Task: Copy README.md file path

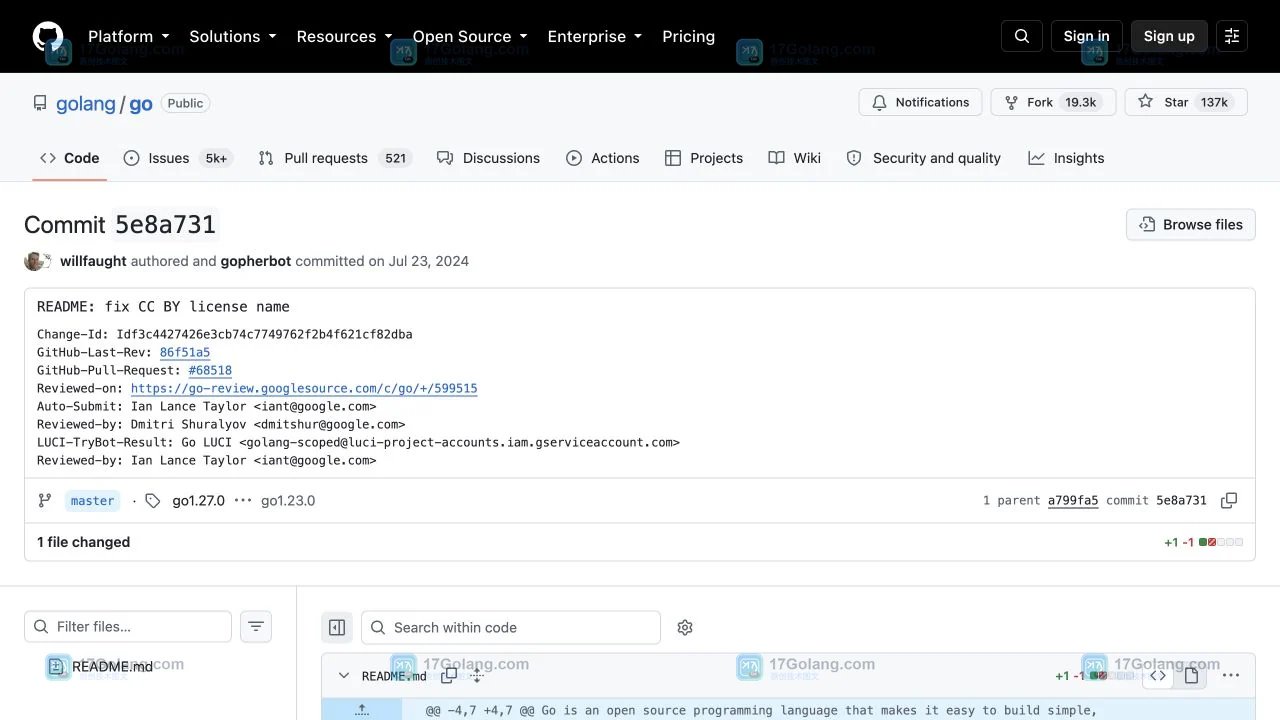Action: [449, 676]
